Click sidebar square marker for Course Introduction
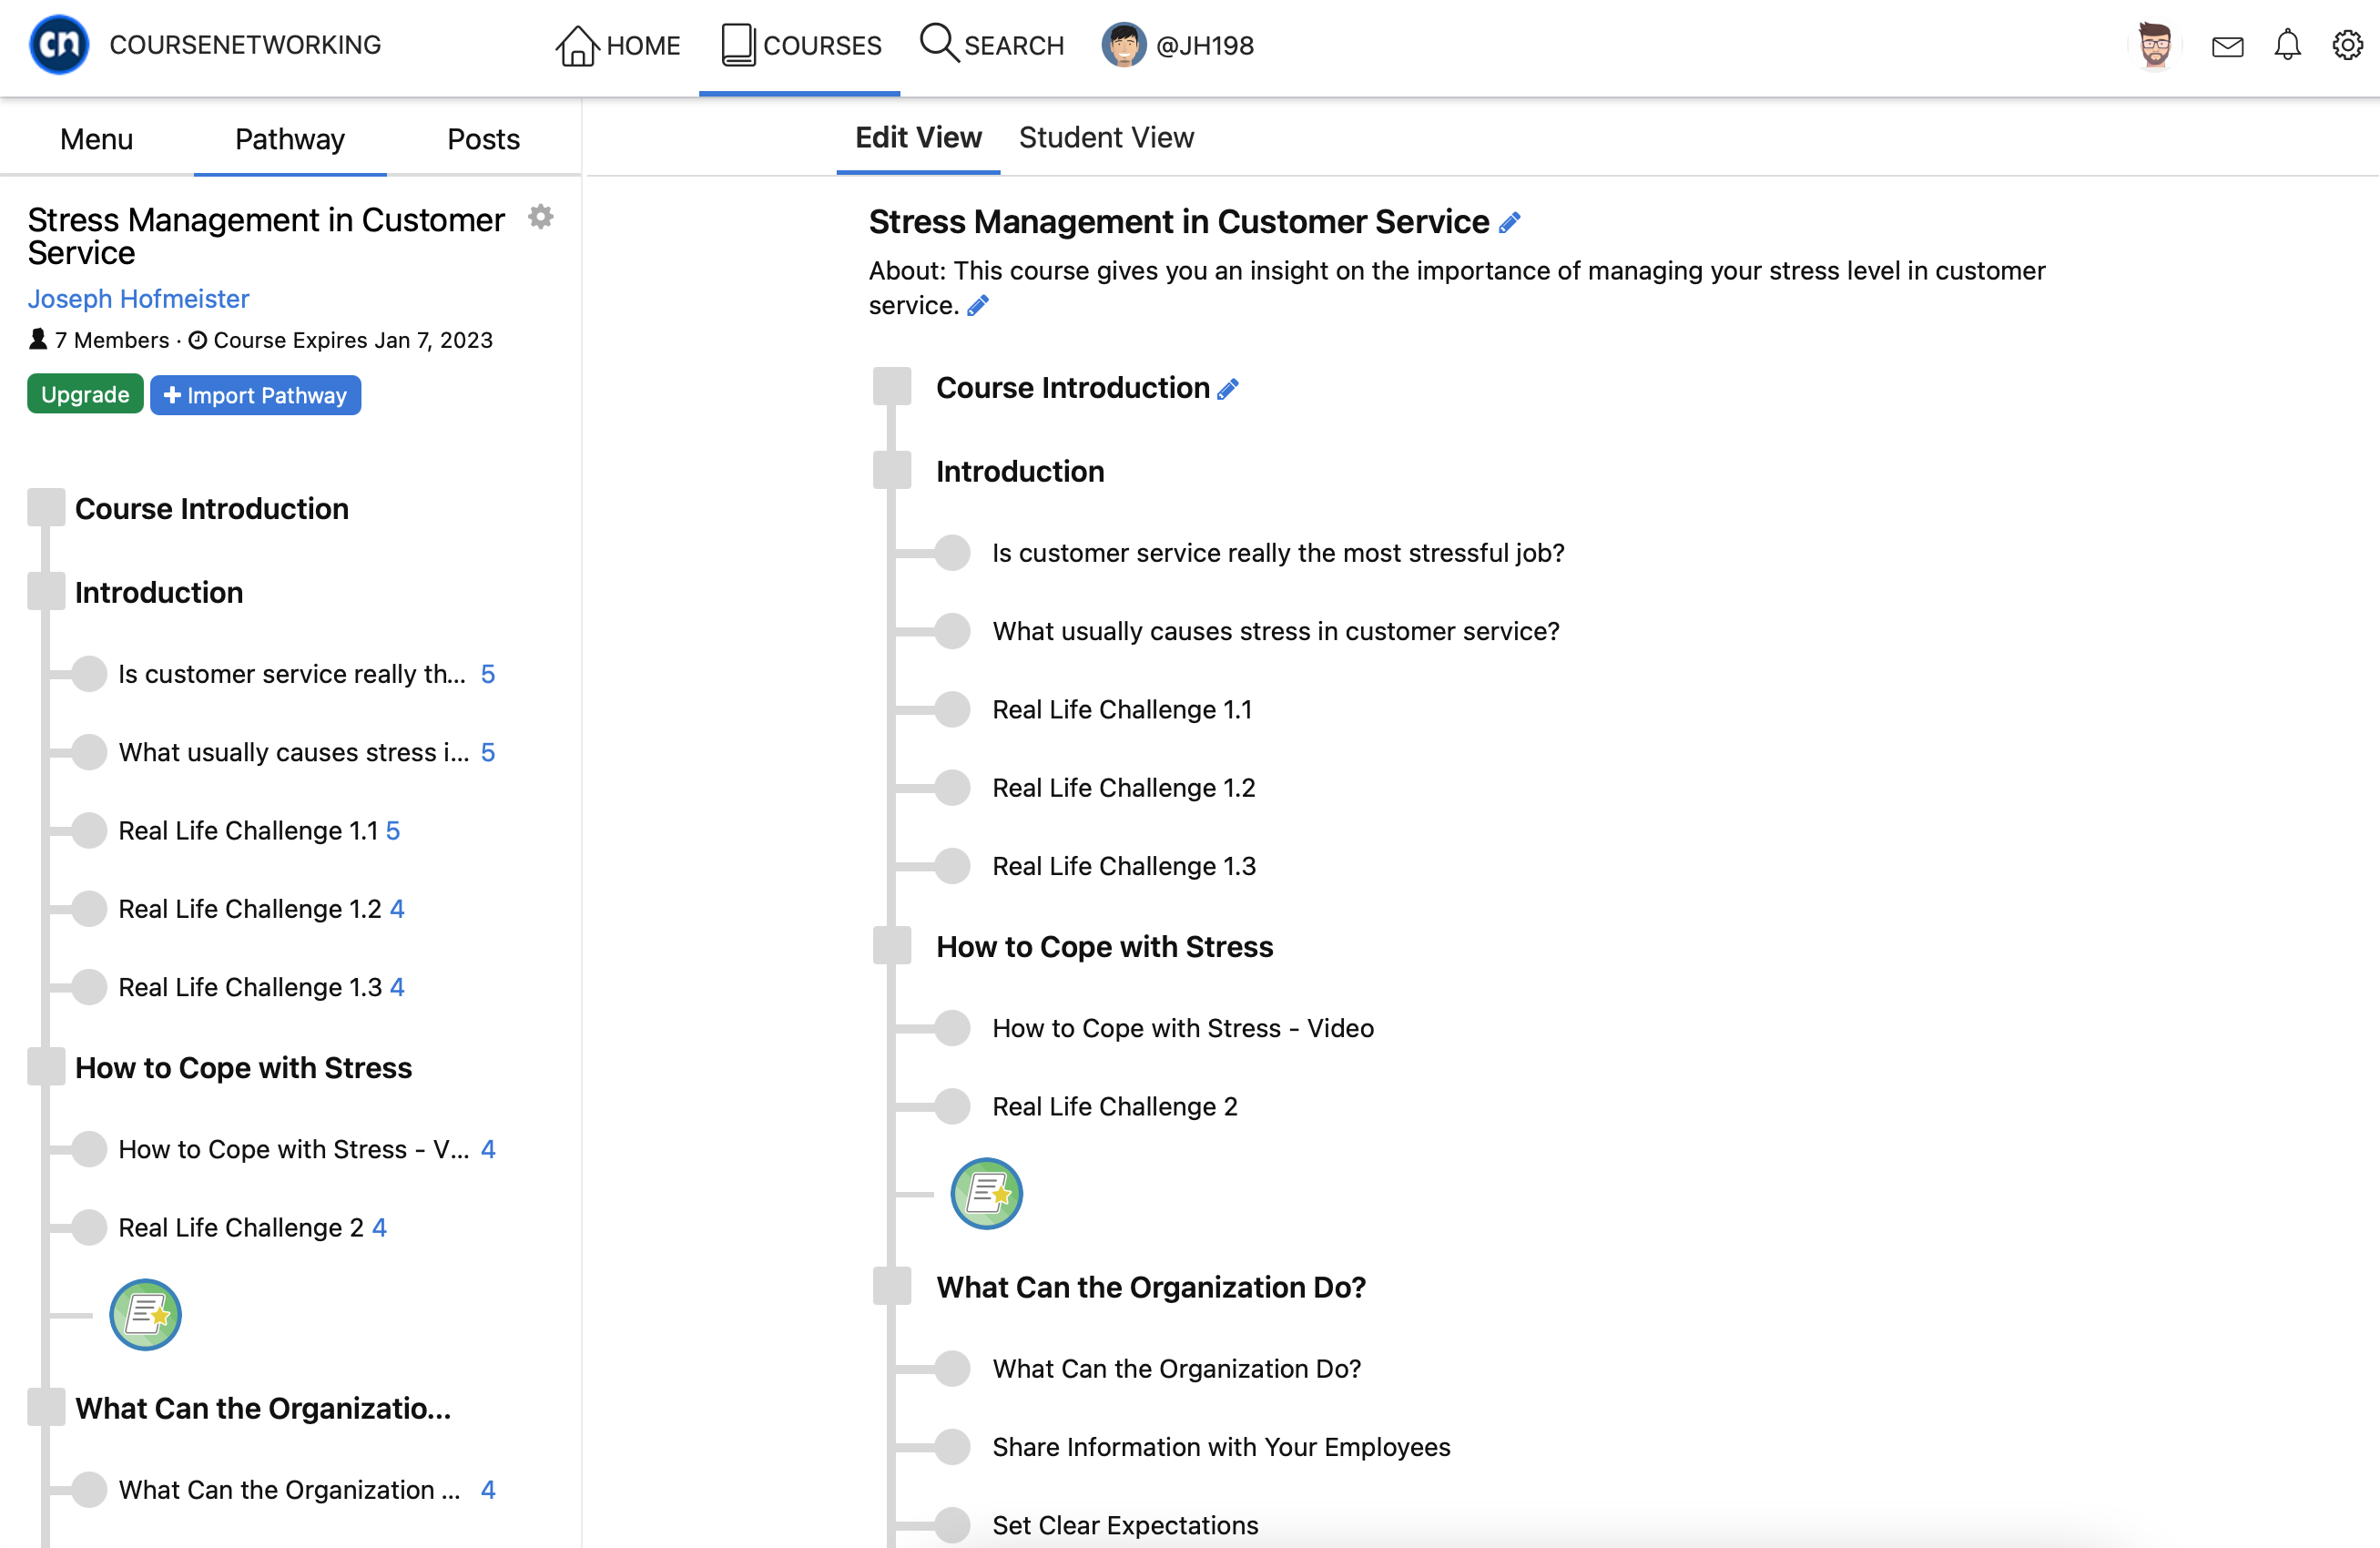The width and height of the screenshot is (2380, 1548). pos(46,508)
